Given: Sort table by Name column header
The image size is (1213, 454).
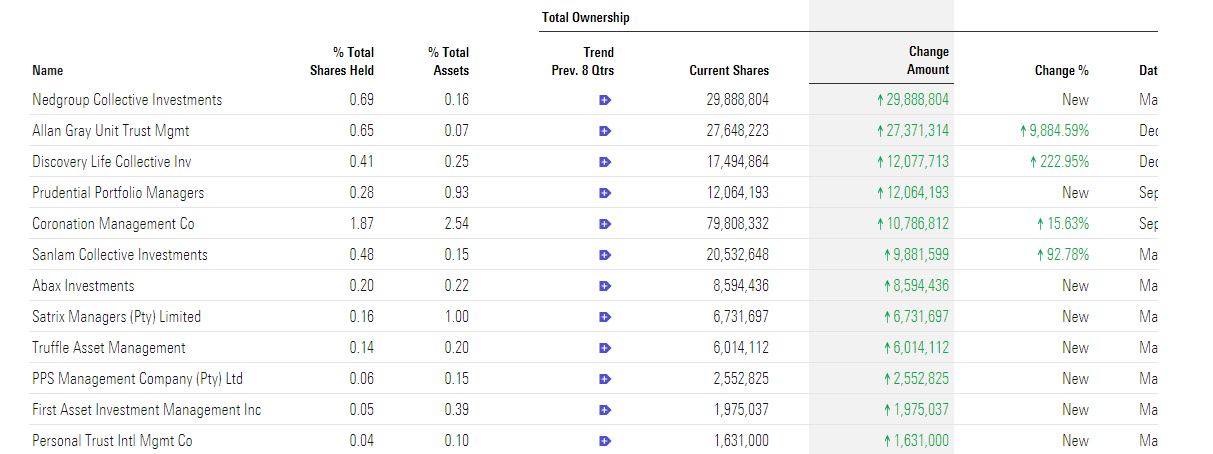Looking at the screenshot, I should pos(48,71).
